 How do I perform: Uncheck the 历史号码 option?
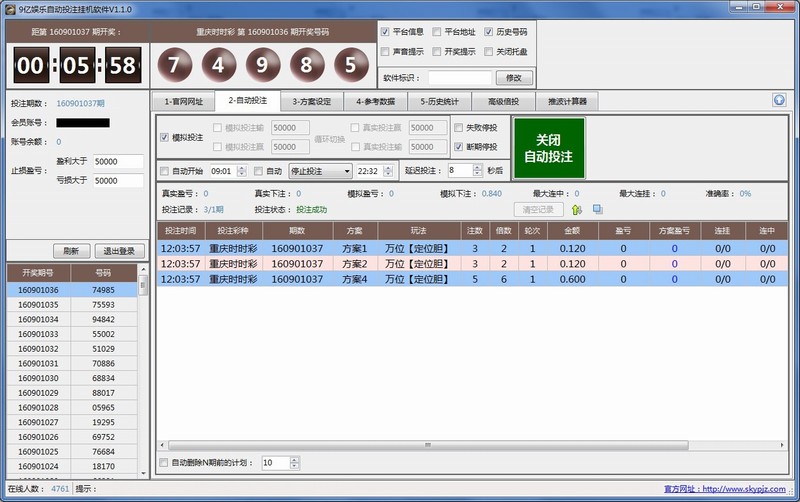tap(488, 32)
